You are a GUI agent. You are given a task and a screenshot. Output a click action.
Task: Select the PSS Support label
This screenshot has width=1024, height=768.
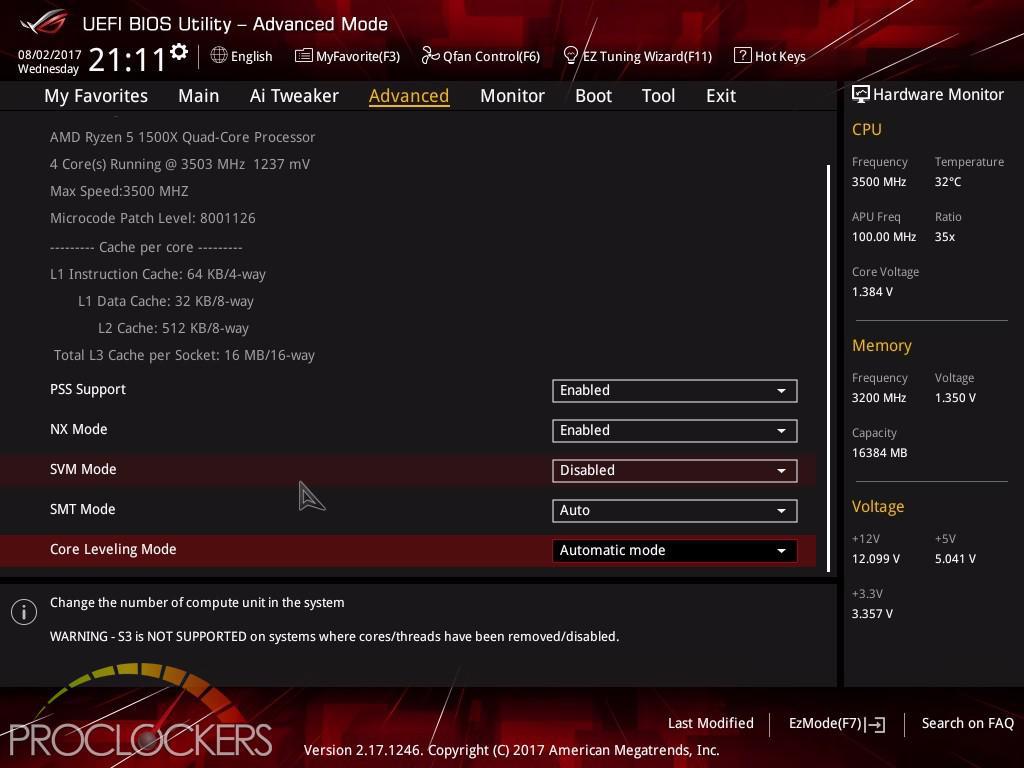tap(88, 389)
